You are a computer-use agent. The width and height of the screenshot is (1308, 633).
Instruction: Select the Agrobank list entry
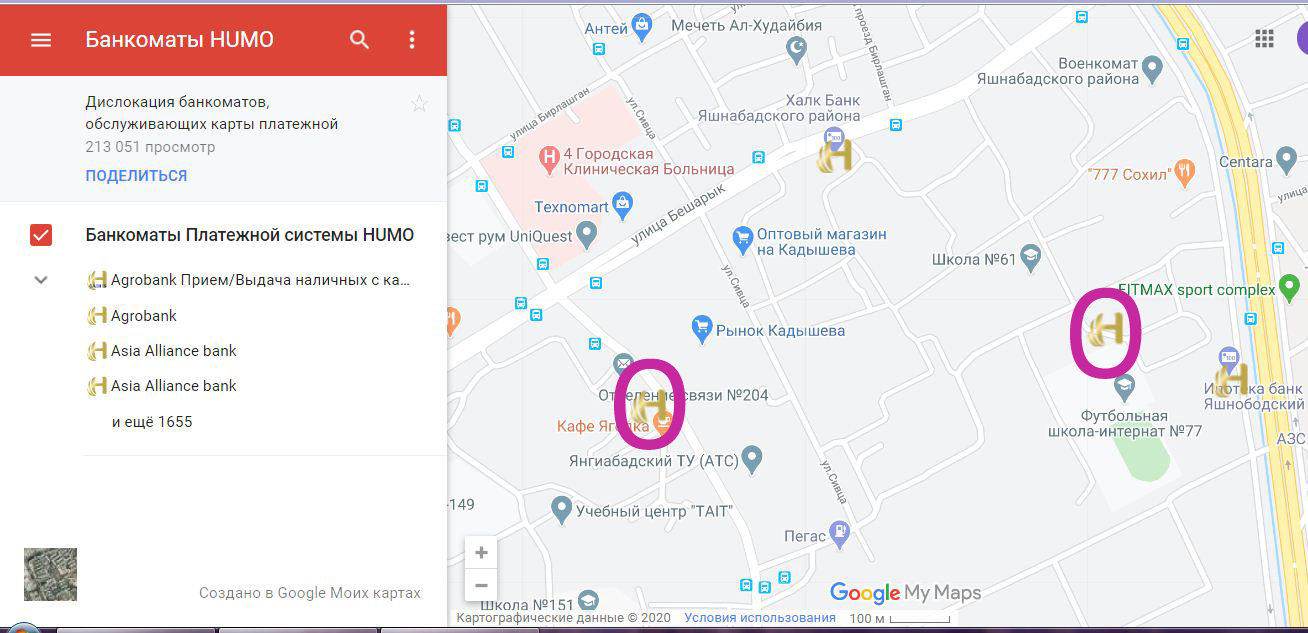click(144, 316)
